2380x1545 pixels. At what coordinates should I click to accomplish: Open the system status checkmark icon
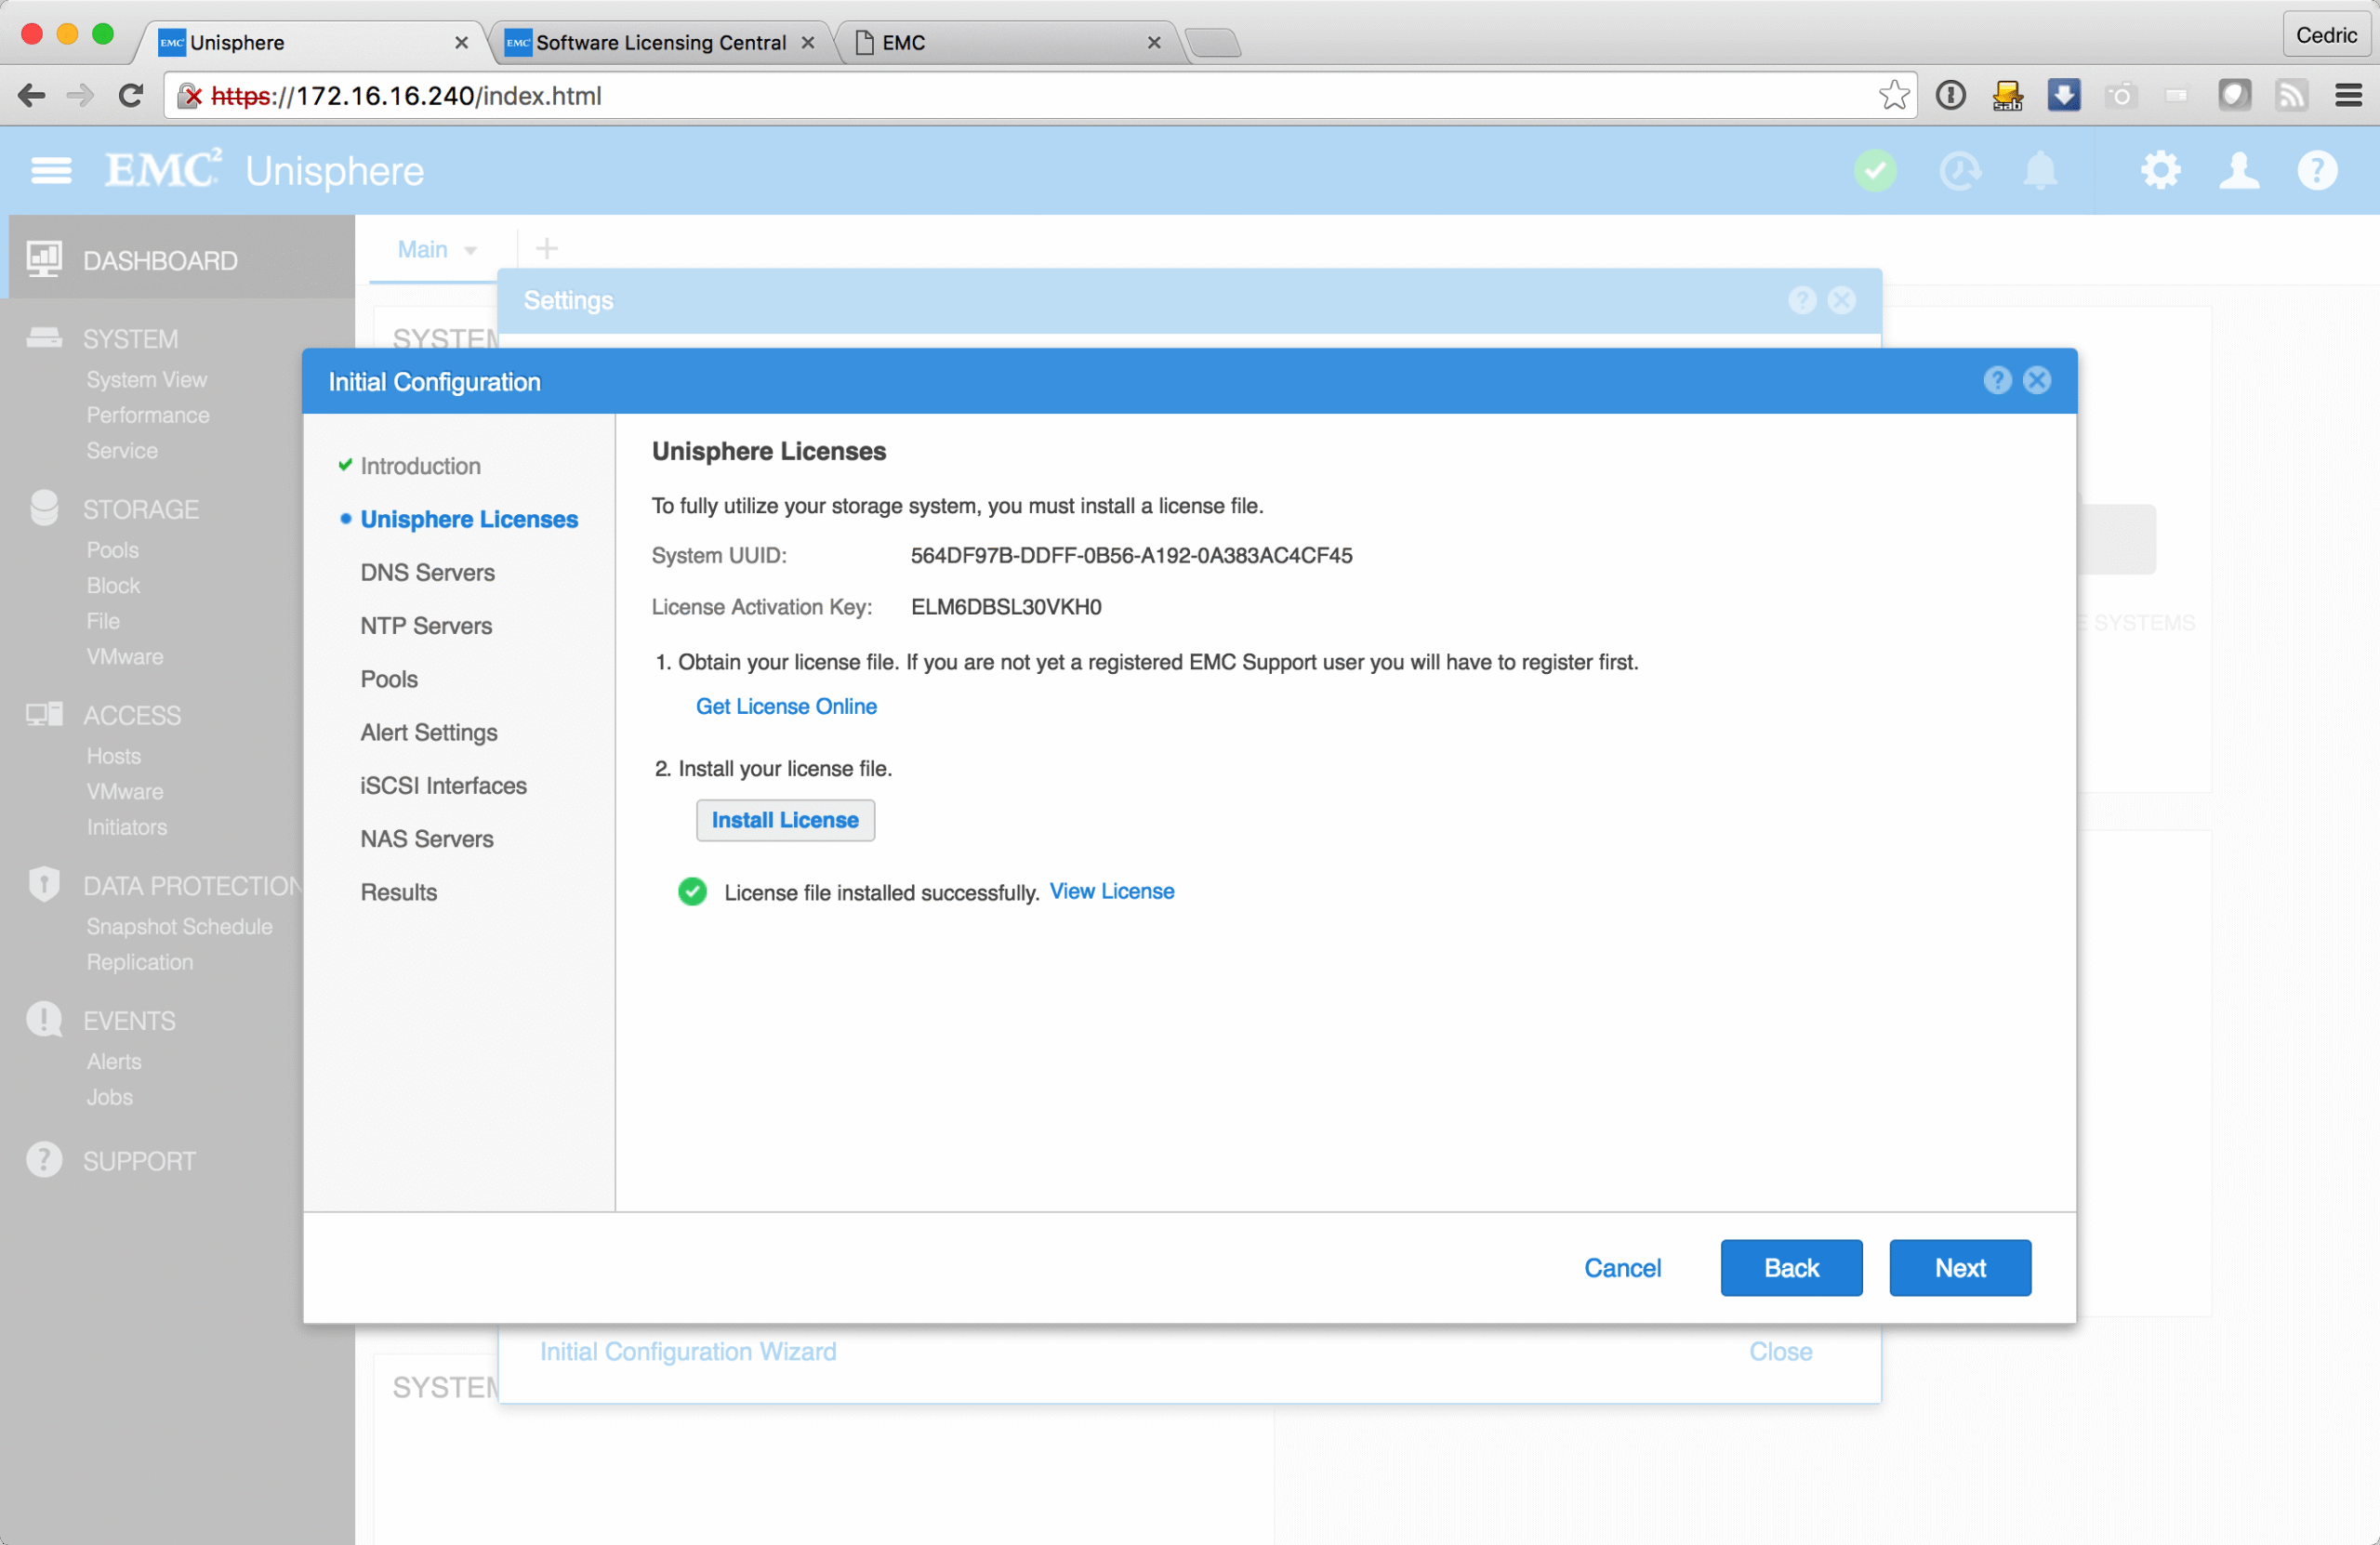coord(1875,171)
